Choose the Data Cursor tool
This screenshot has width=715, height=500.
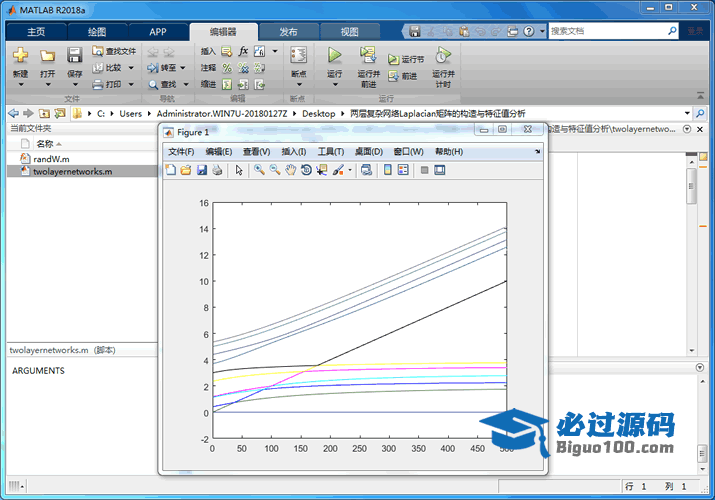pos(321,170)
